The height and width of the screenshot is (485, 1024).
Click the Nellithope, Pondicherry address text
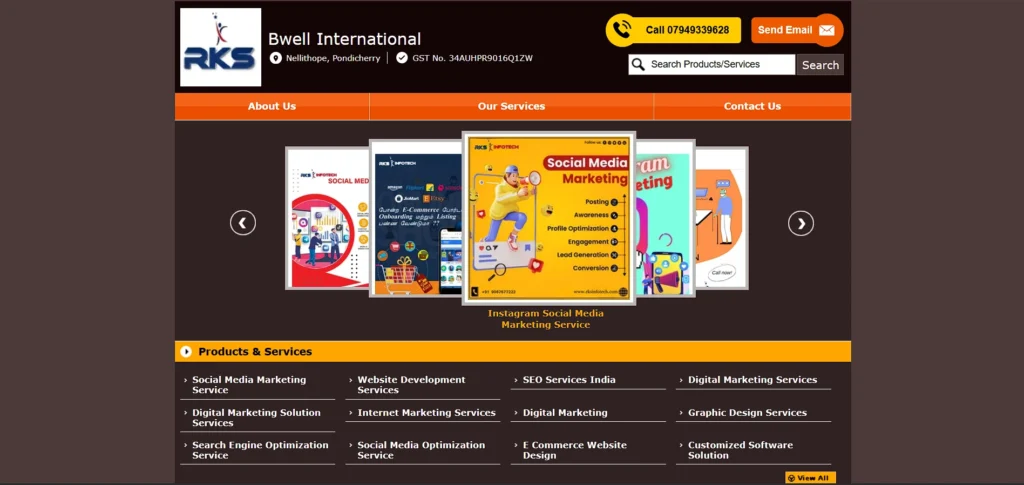pos(333,58)
